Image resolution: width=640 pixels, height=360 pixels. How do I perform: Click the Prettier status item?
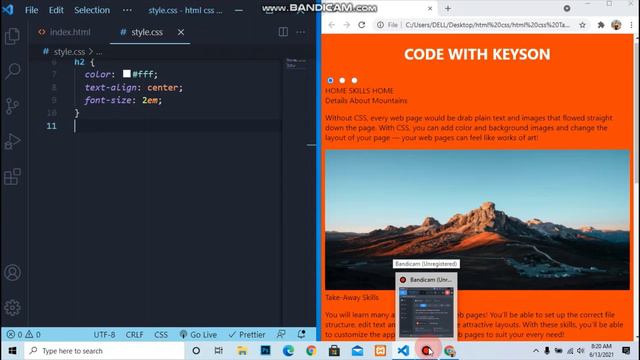coord(247,335)
